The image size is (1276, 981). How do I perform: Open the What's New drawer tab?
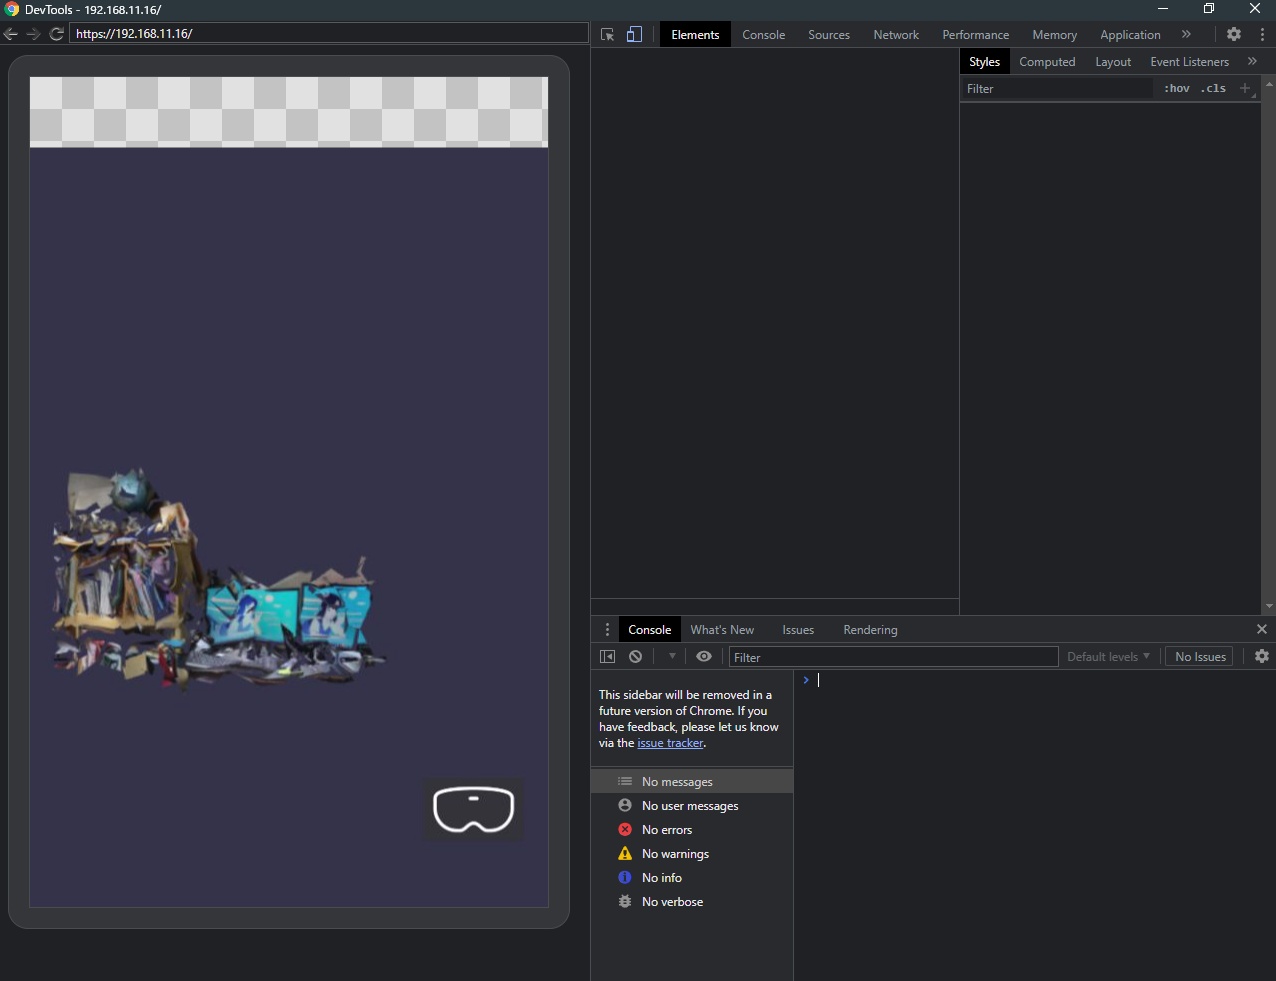pyautogui.click(x=722, y=629)
